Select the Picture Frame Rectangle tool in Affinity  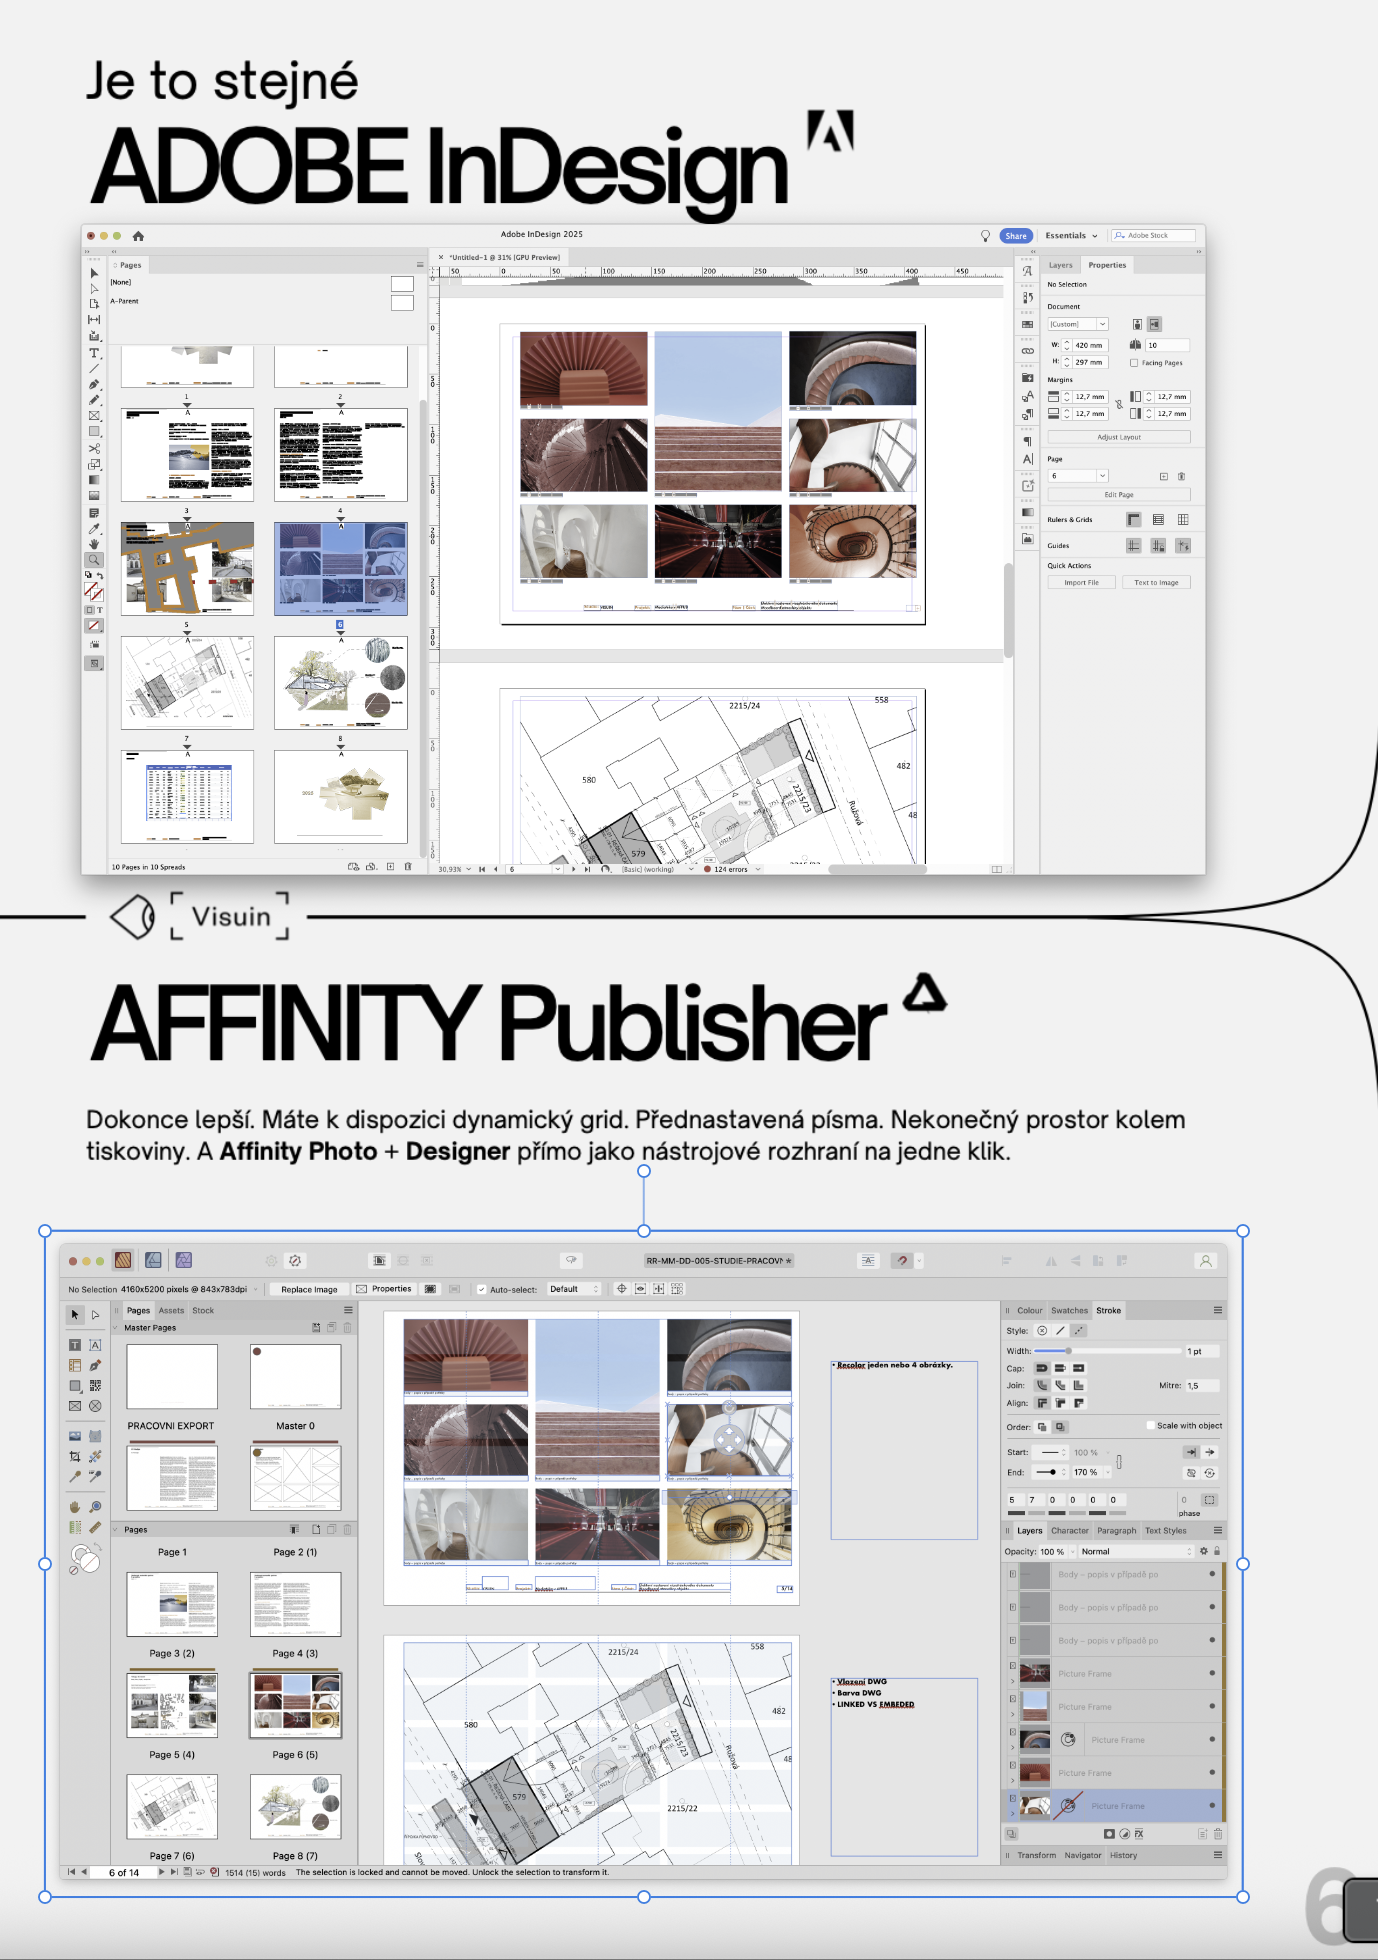(x=75, y=1406)
